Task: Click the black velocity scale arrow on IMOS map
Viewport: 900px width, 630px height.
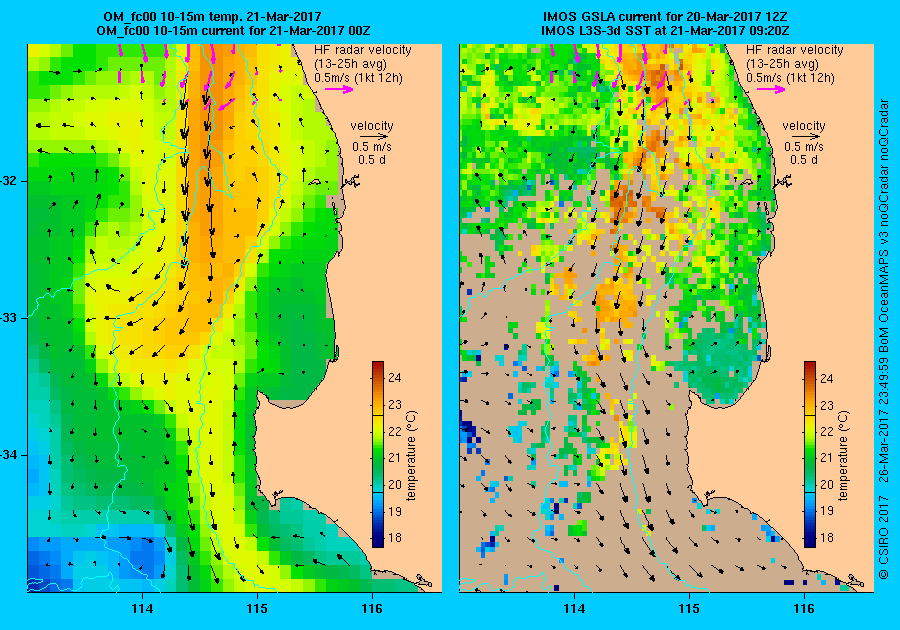Action: (806, 137)
